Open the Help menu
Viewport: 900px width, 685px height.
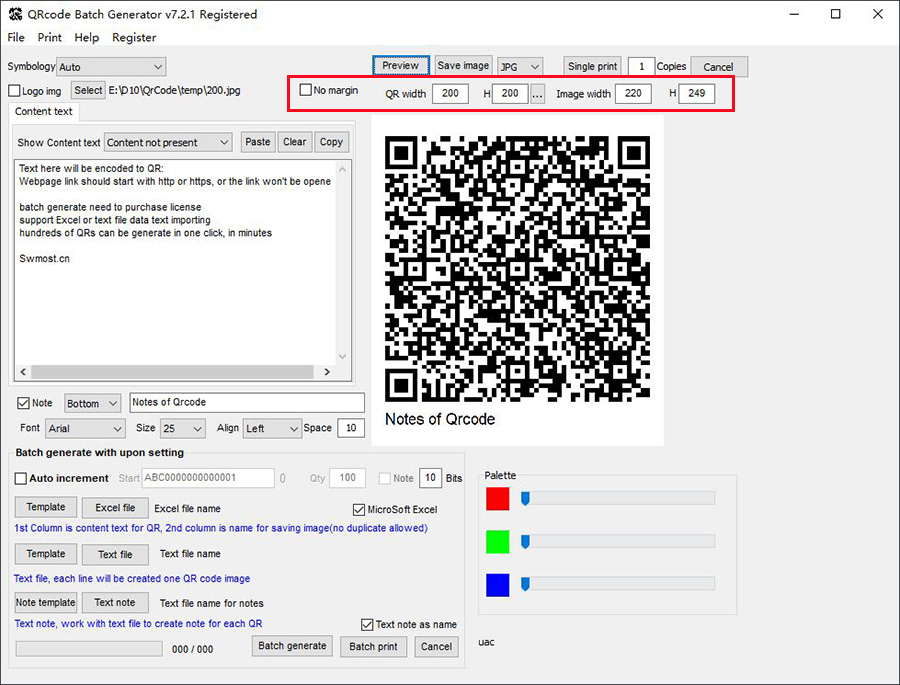coord(87,37)
